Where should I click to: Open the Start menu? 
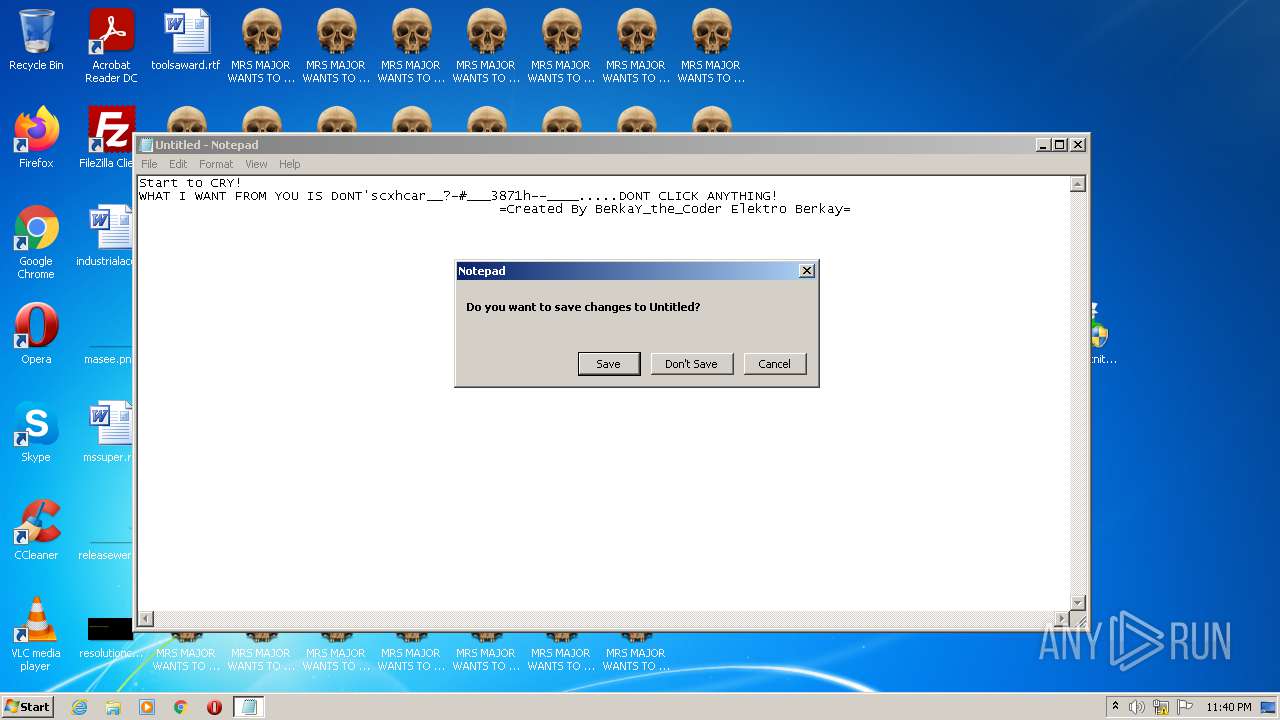[27, 707]
